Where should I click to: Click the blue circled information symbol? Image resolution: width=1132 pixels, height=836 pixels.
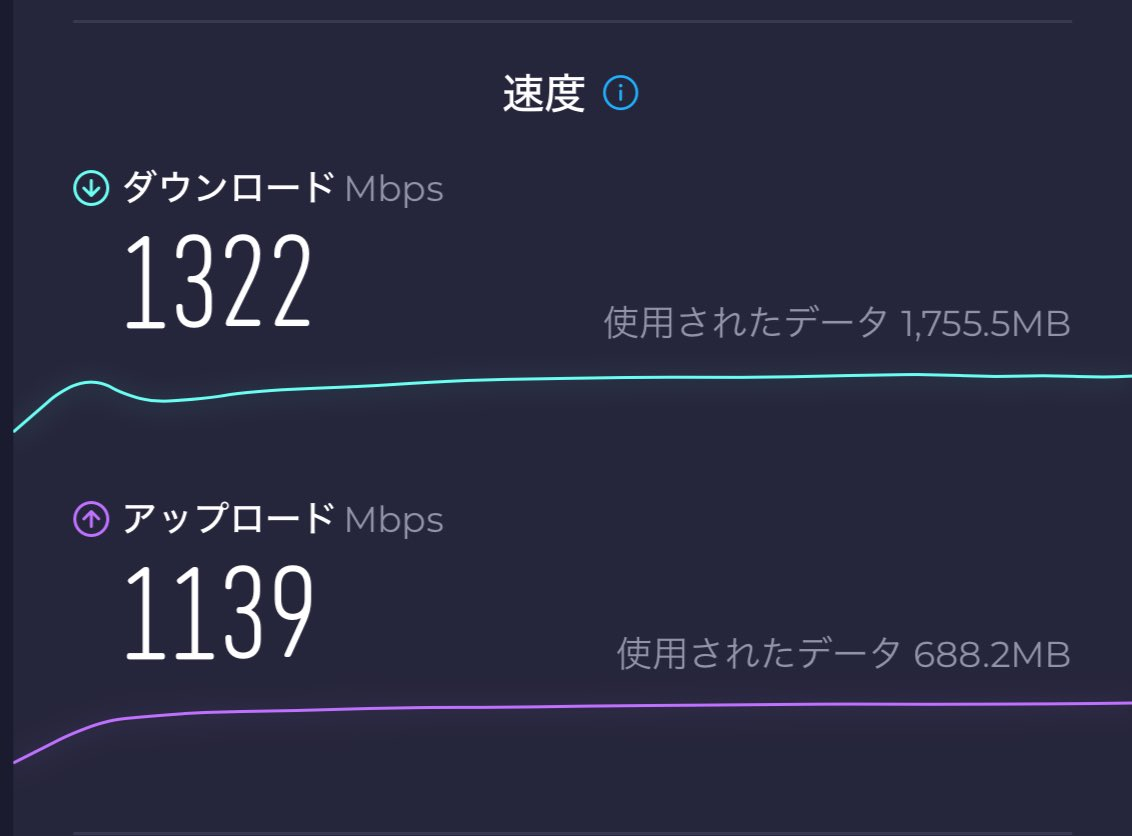click(x=622, y=93)
